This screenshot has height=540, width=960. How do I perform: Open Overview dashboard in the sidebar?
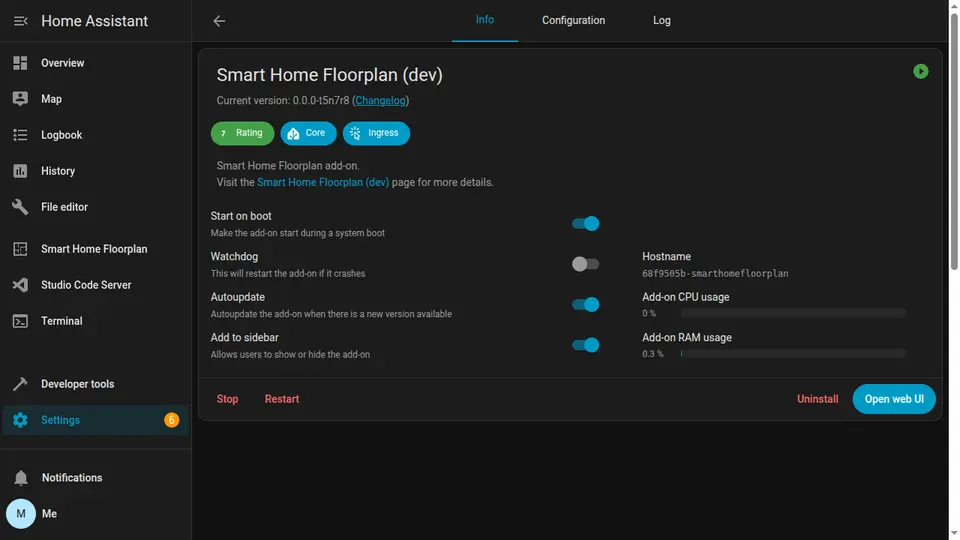point(96,63)
